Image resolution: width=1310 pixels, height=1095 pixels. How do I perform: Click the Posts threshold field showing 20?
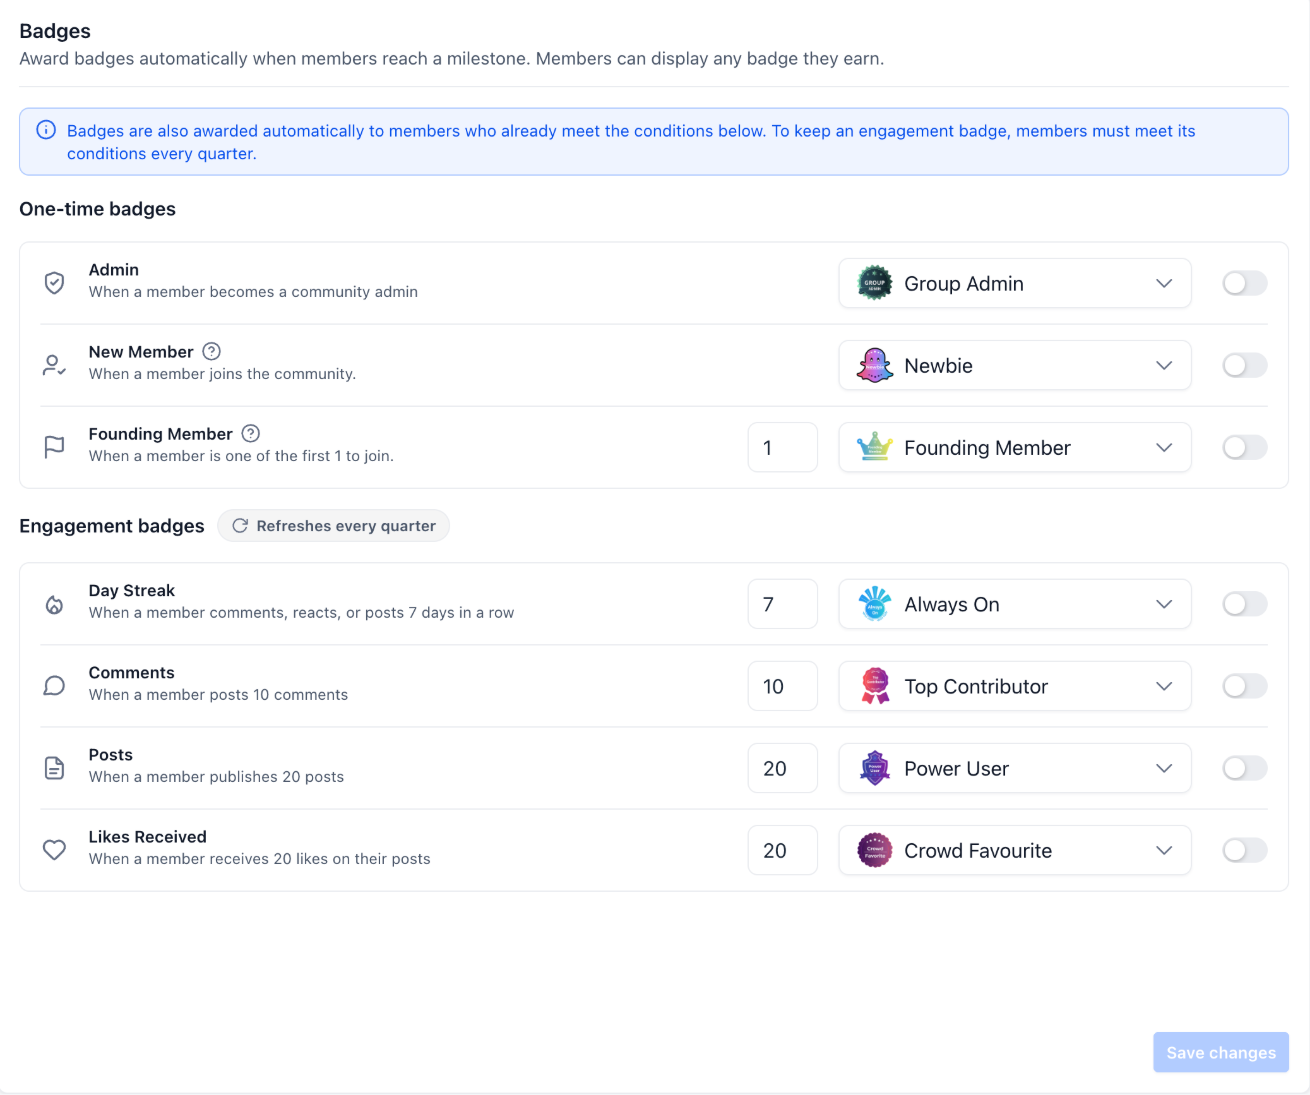point(783,768)
